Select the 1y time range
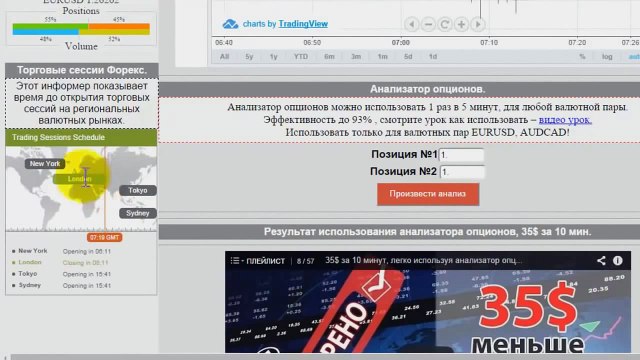640x360 pixels. 273,57
